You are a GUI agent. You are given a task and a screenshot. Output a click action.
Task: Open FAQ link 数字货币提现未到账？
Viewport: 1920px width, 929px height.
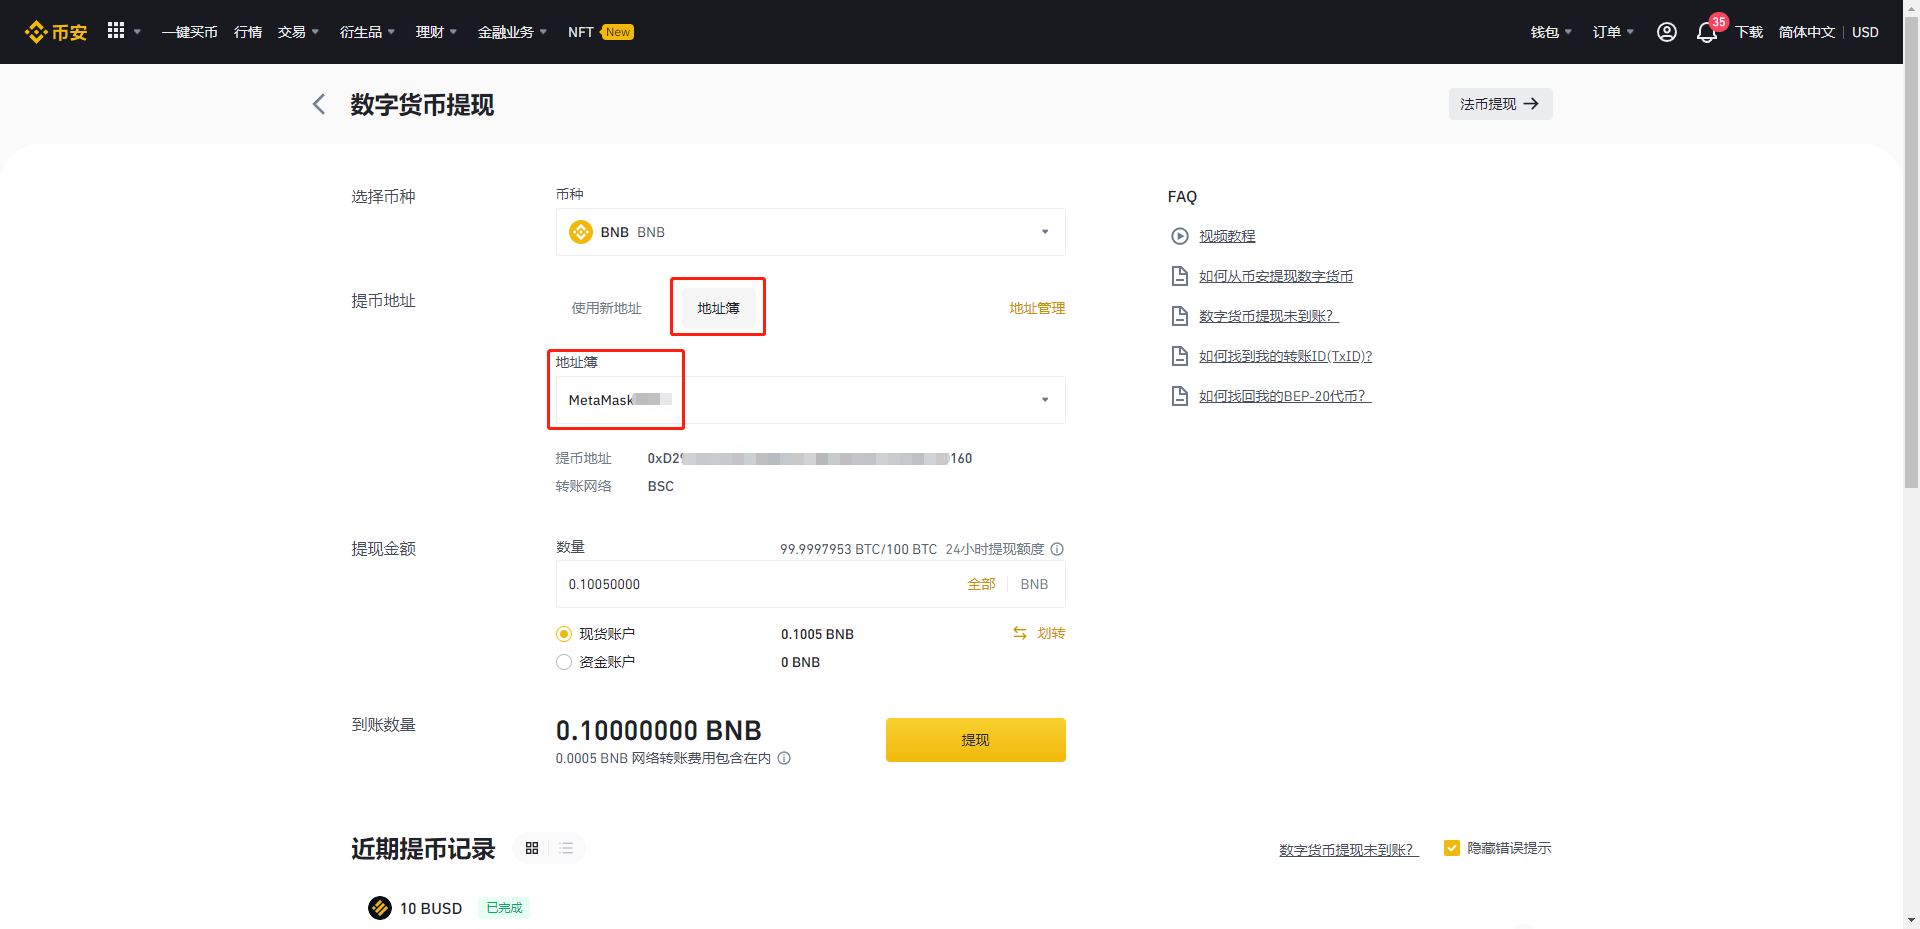(x=1269, y=316)
